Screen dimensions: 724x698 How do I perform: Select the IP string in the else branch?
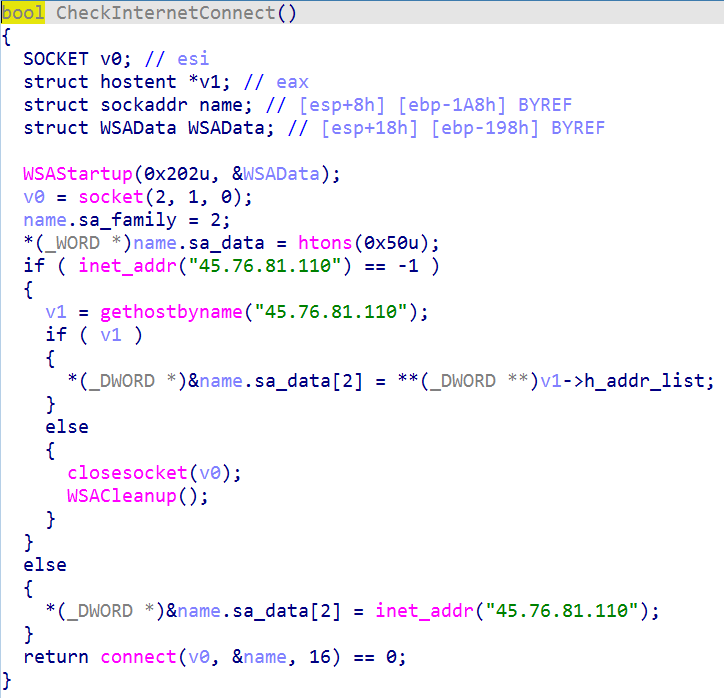click(x=562, y=611)
